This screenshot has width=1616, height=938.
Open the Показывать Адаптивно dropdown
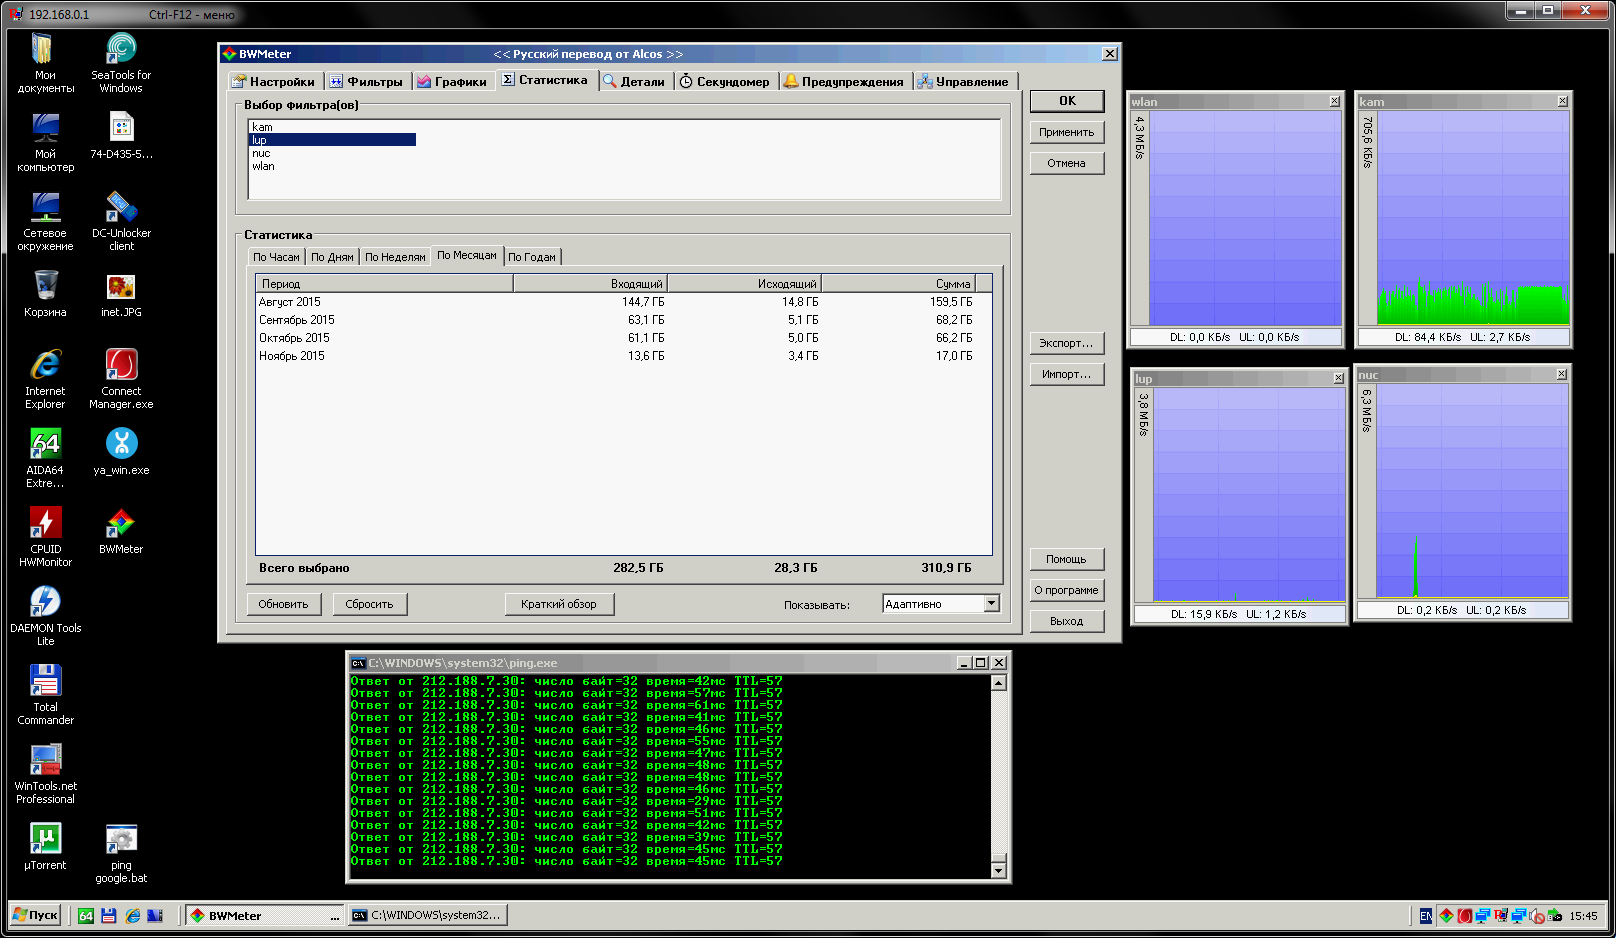(992, 604)
